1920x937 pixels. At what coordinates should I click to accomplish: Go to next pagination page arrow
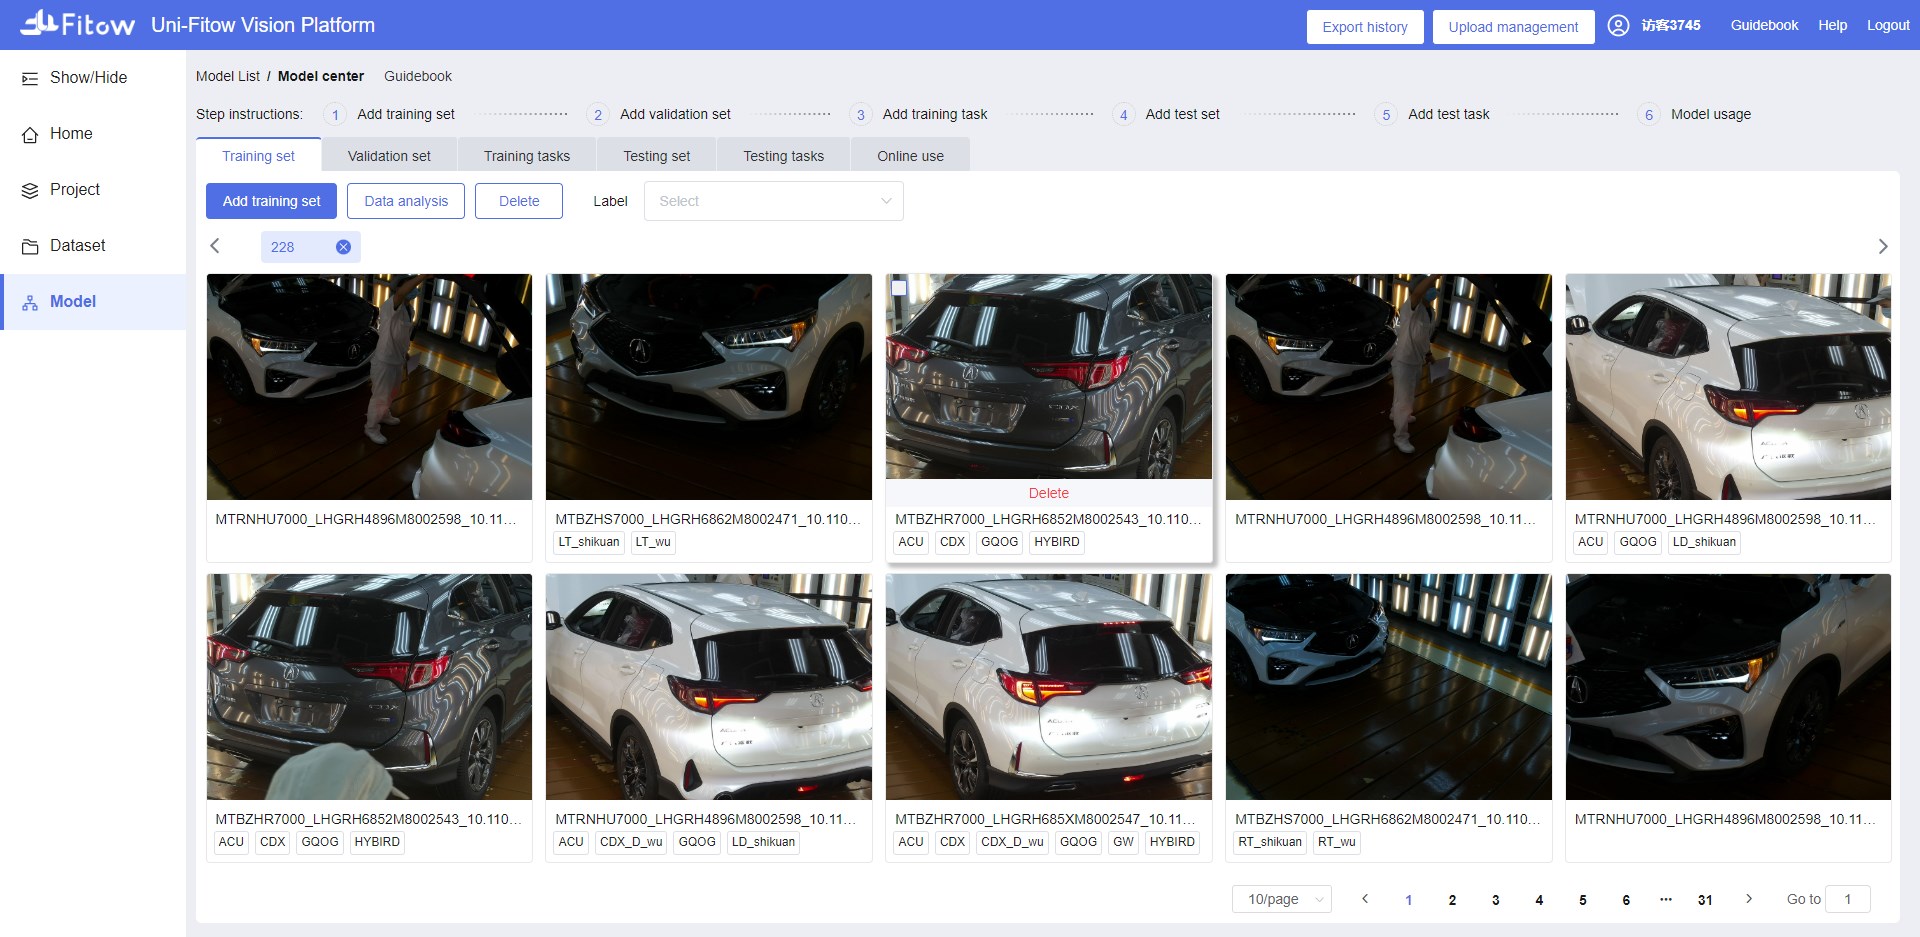point(1749,899)
